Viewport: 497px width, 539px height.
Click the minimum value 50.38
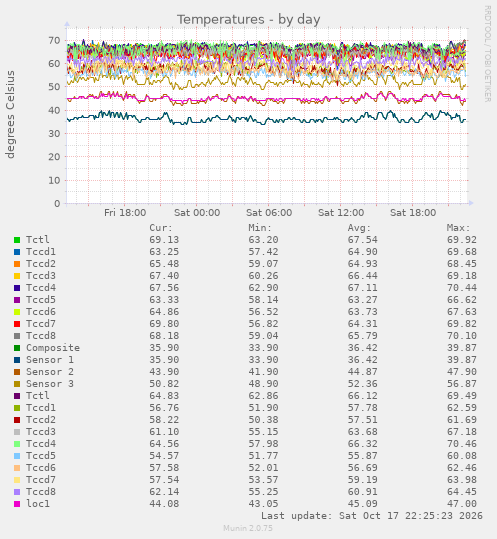(264, 420)
